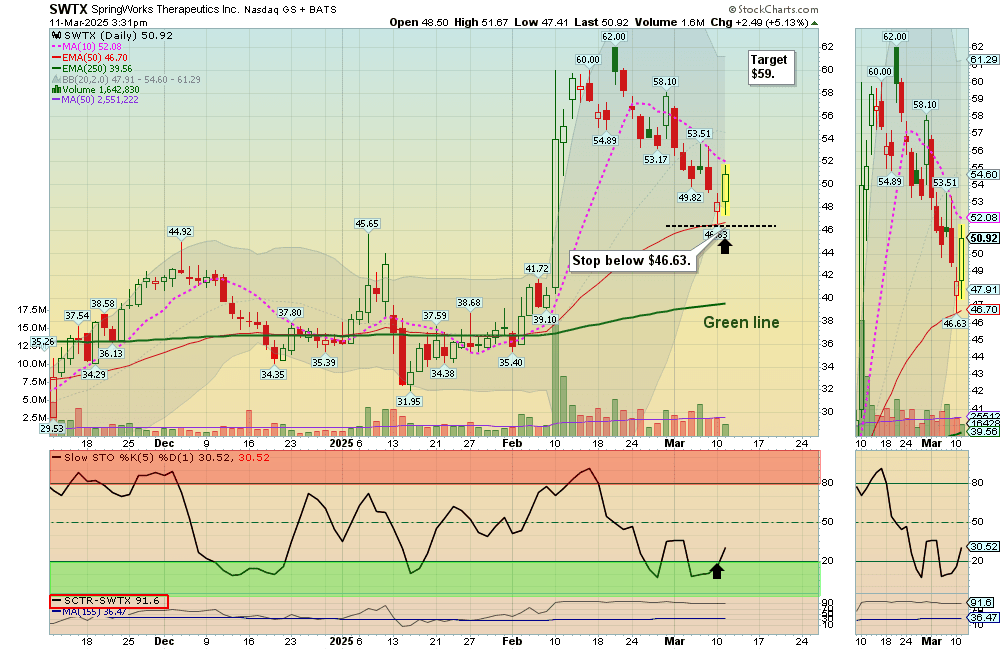Click the 47.91 lower band tag
Screen dimensions: 1000x650
click(x=983, y=289)
